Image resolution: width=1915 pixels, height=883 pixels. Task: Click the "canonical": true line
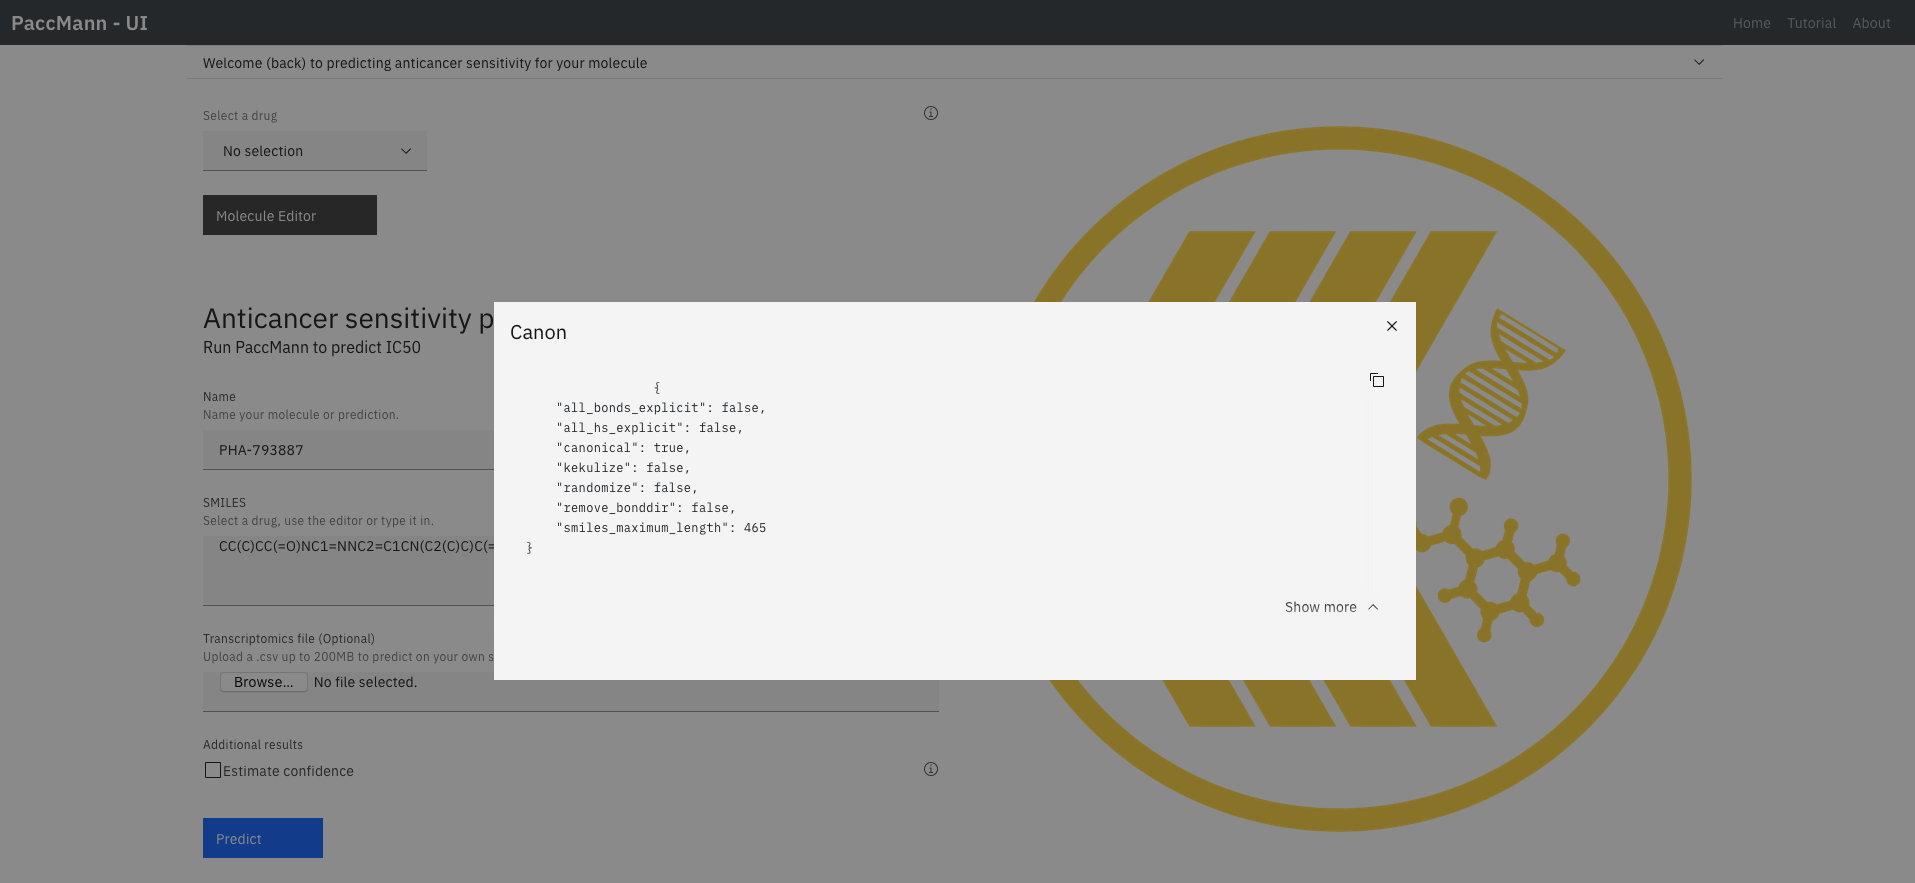[623, 448]
